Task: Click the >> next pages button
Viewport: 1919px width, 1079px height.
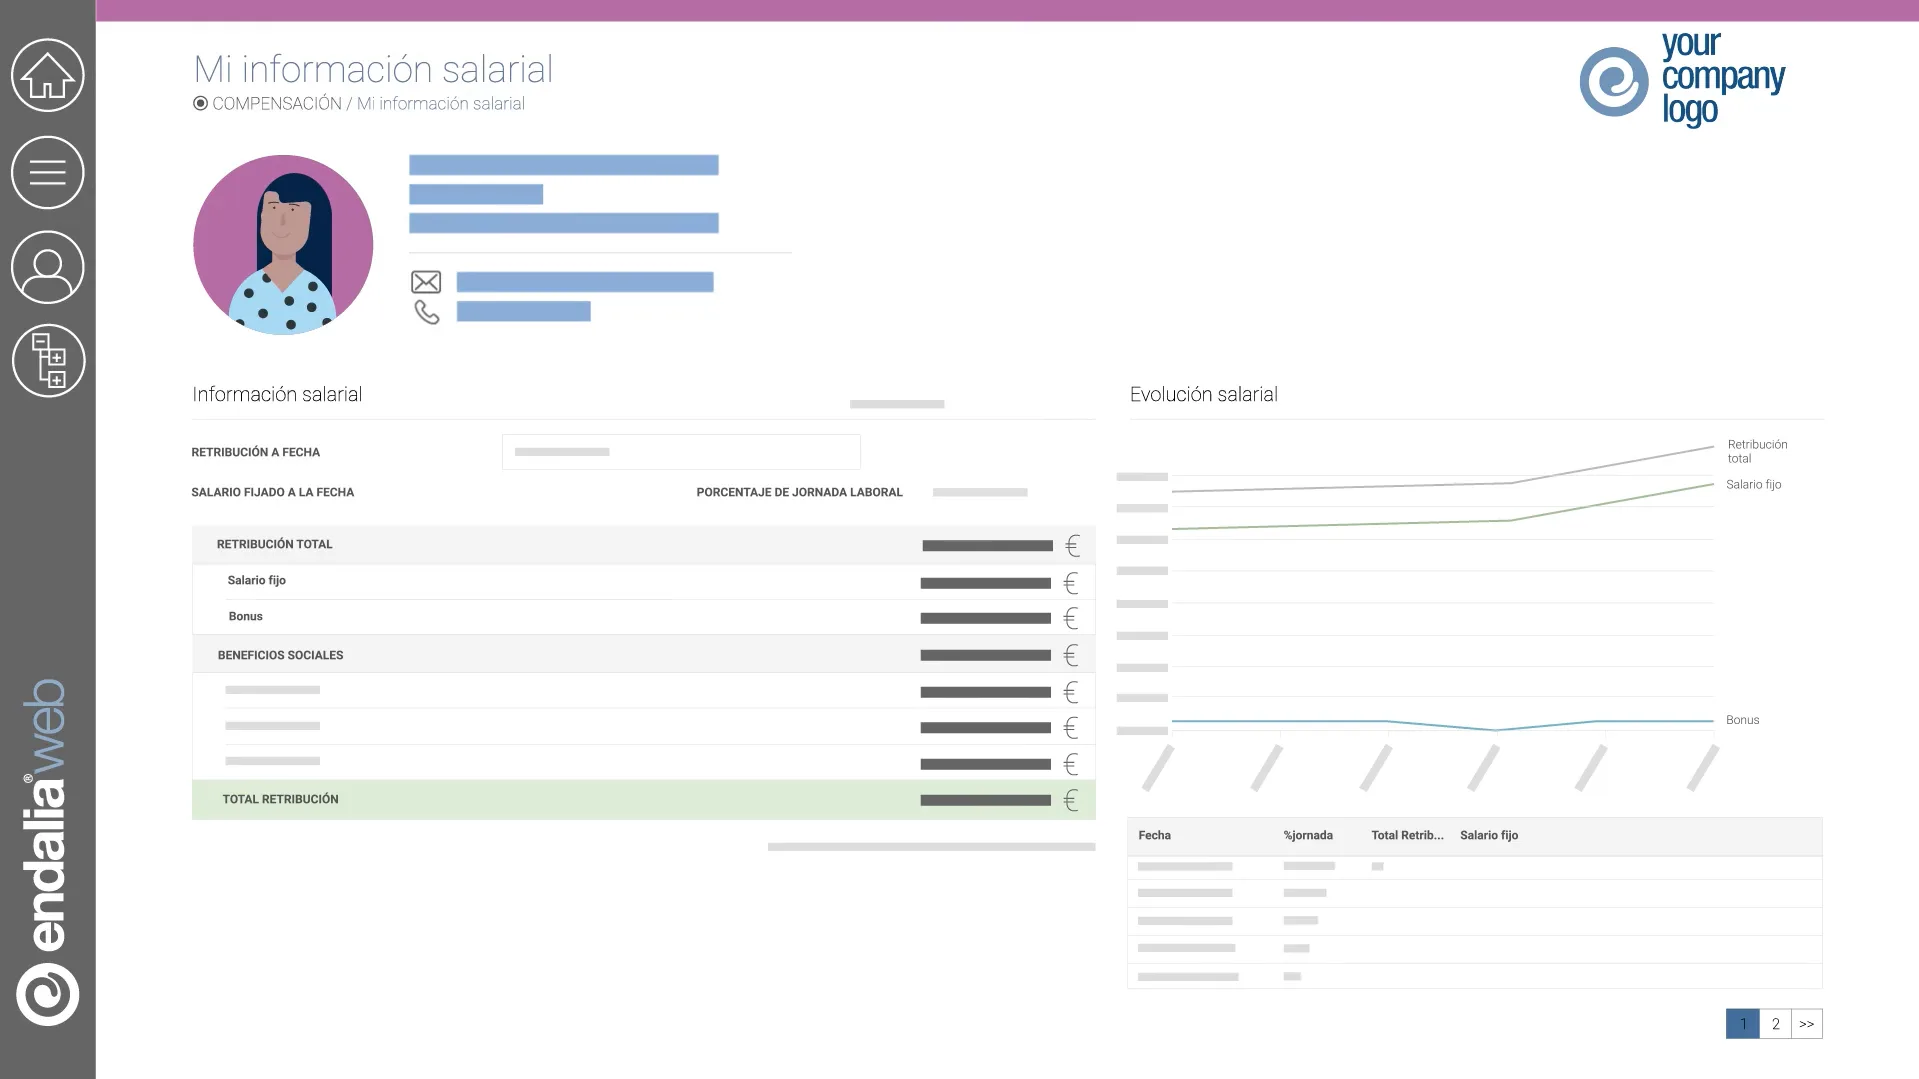Action: [x=1807, y=1024]
